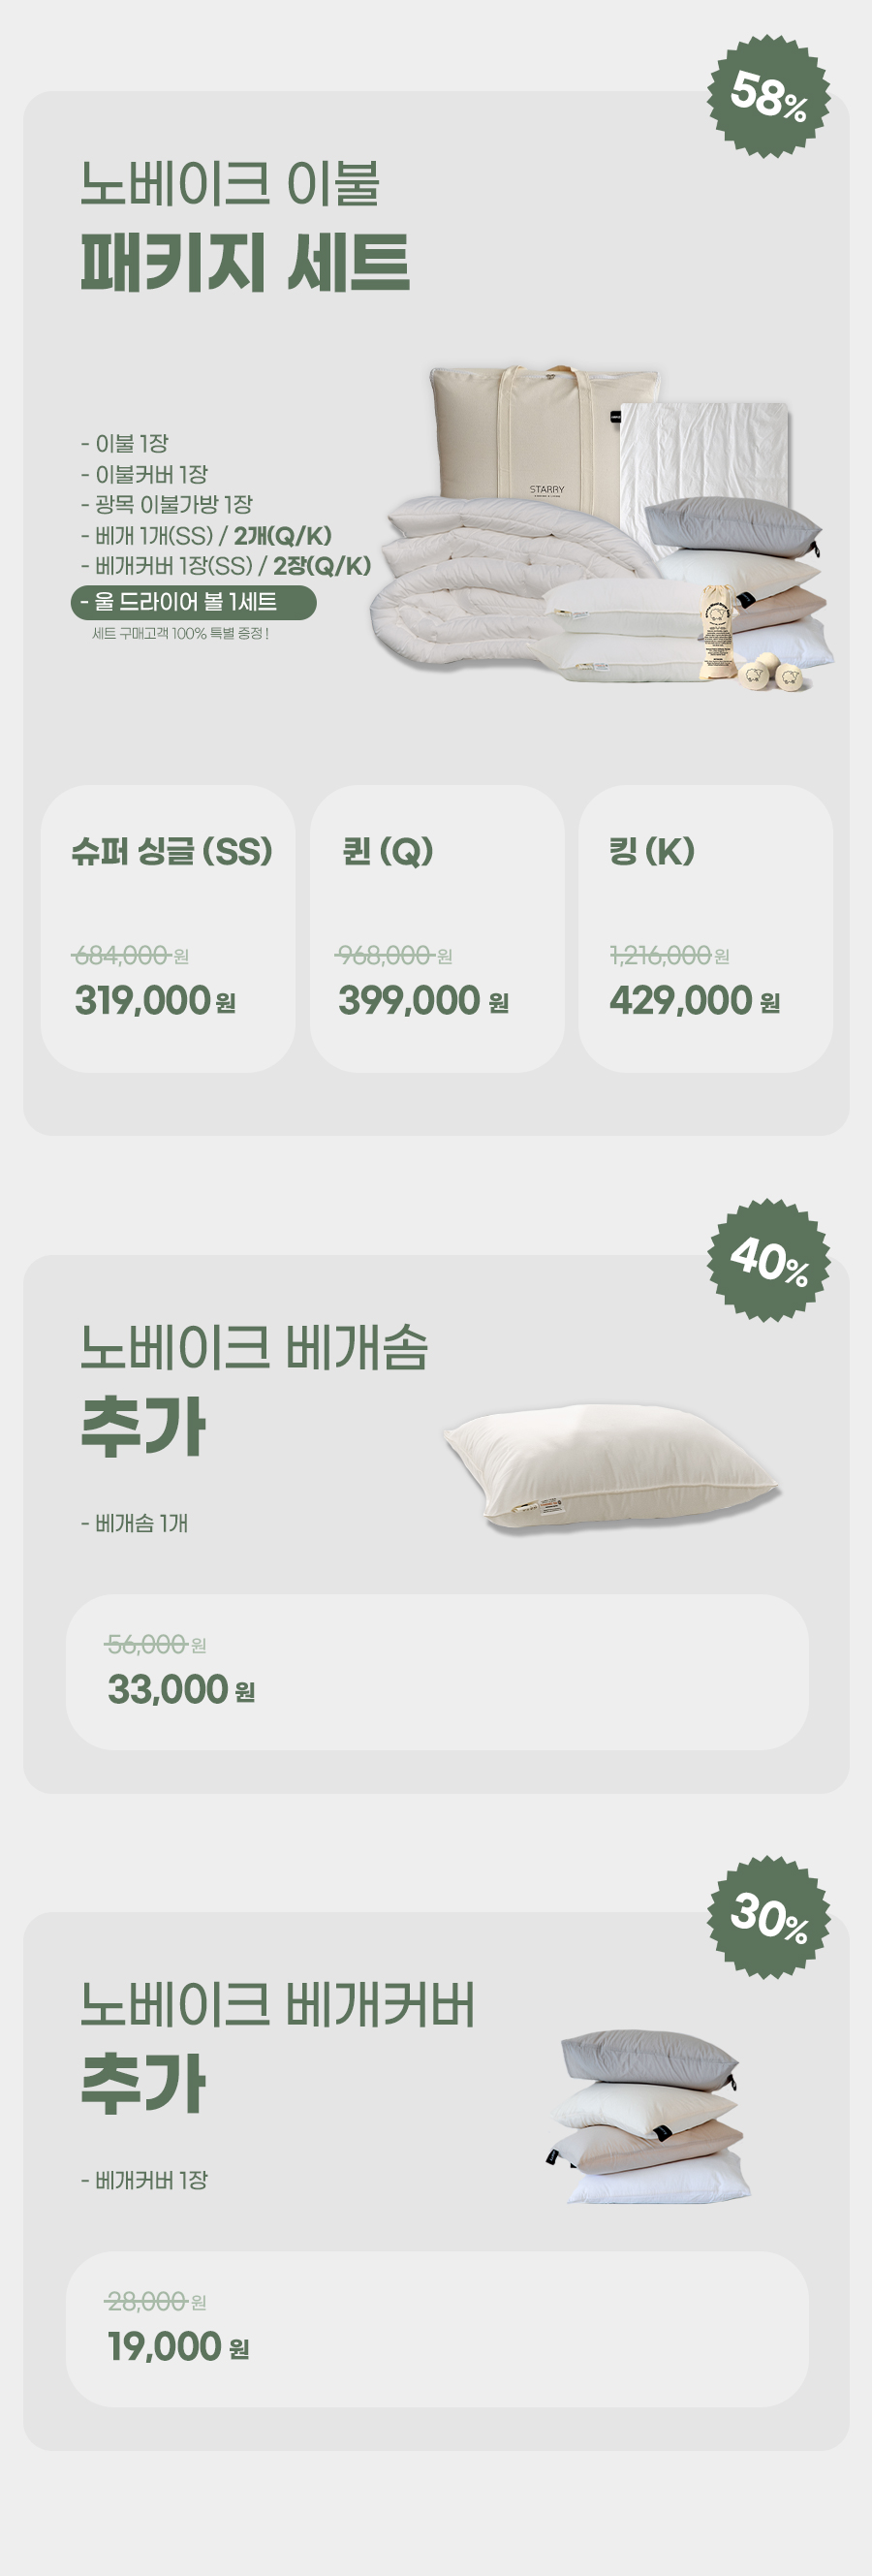This screenshot has height=2576, width=872.
Task: Choose the 킹 (K) size card
Action: 705,928
